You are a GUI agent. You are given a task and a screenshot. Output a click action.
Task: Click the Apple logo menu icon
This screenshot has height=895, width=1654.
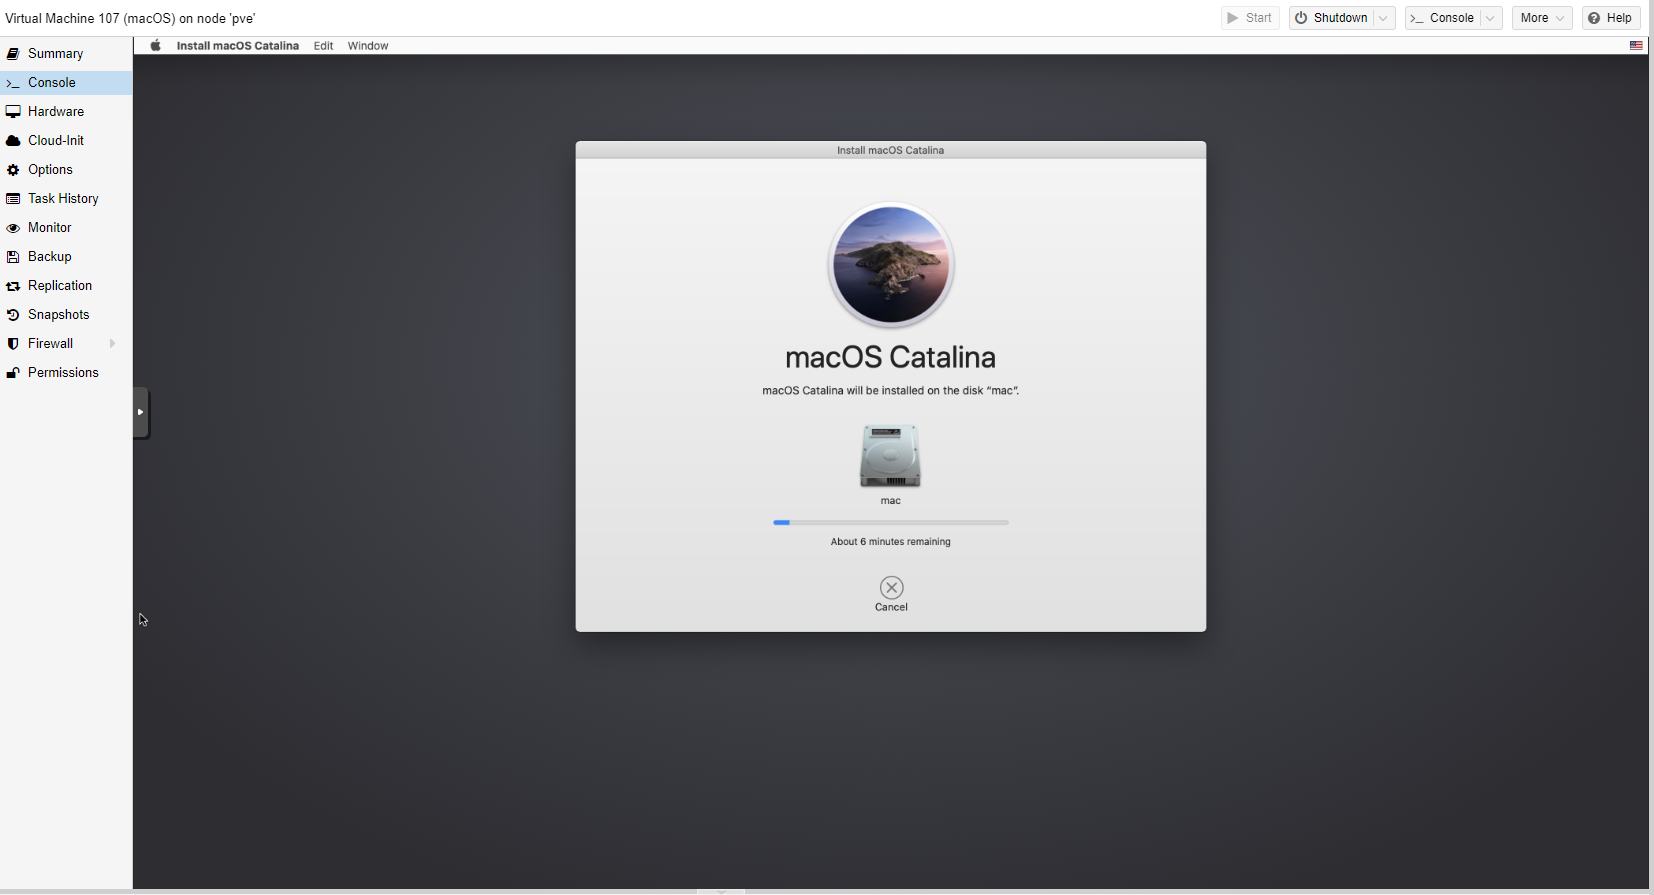(x=155, y=46)
